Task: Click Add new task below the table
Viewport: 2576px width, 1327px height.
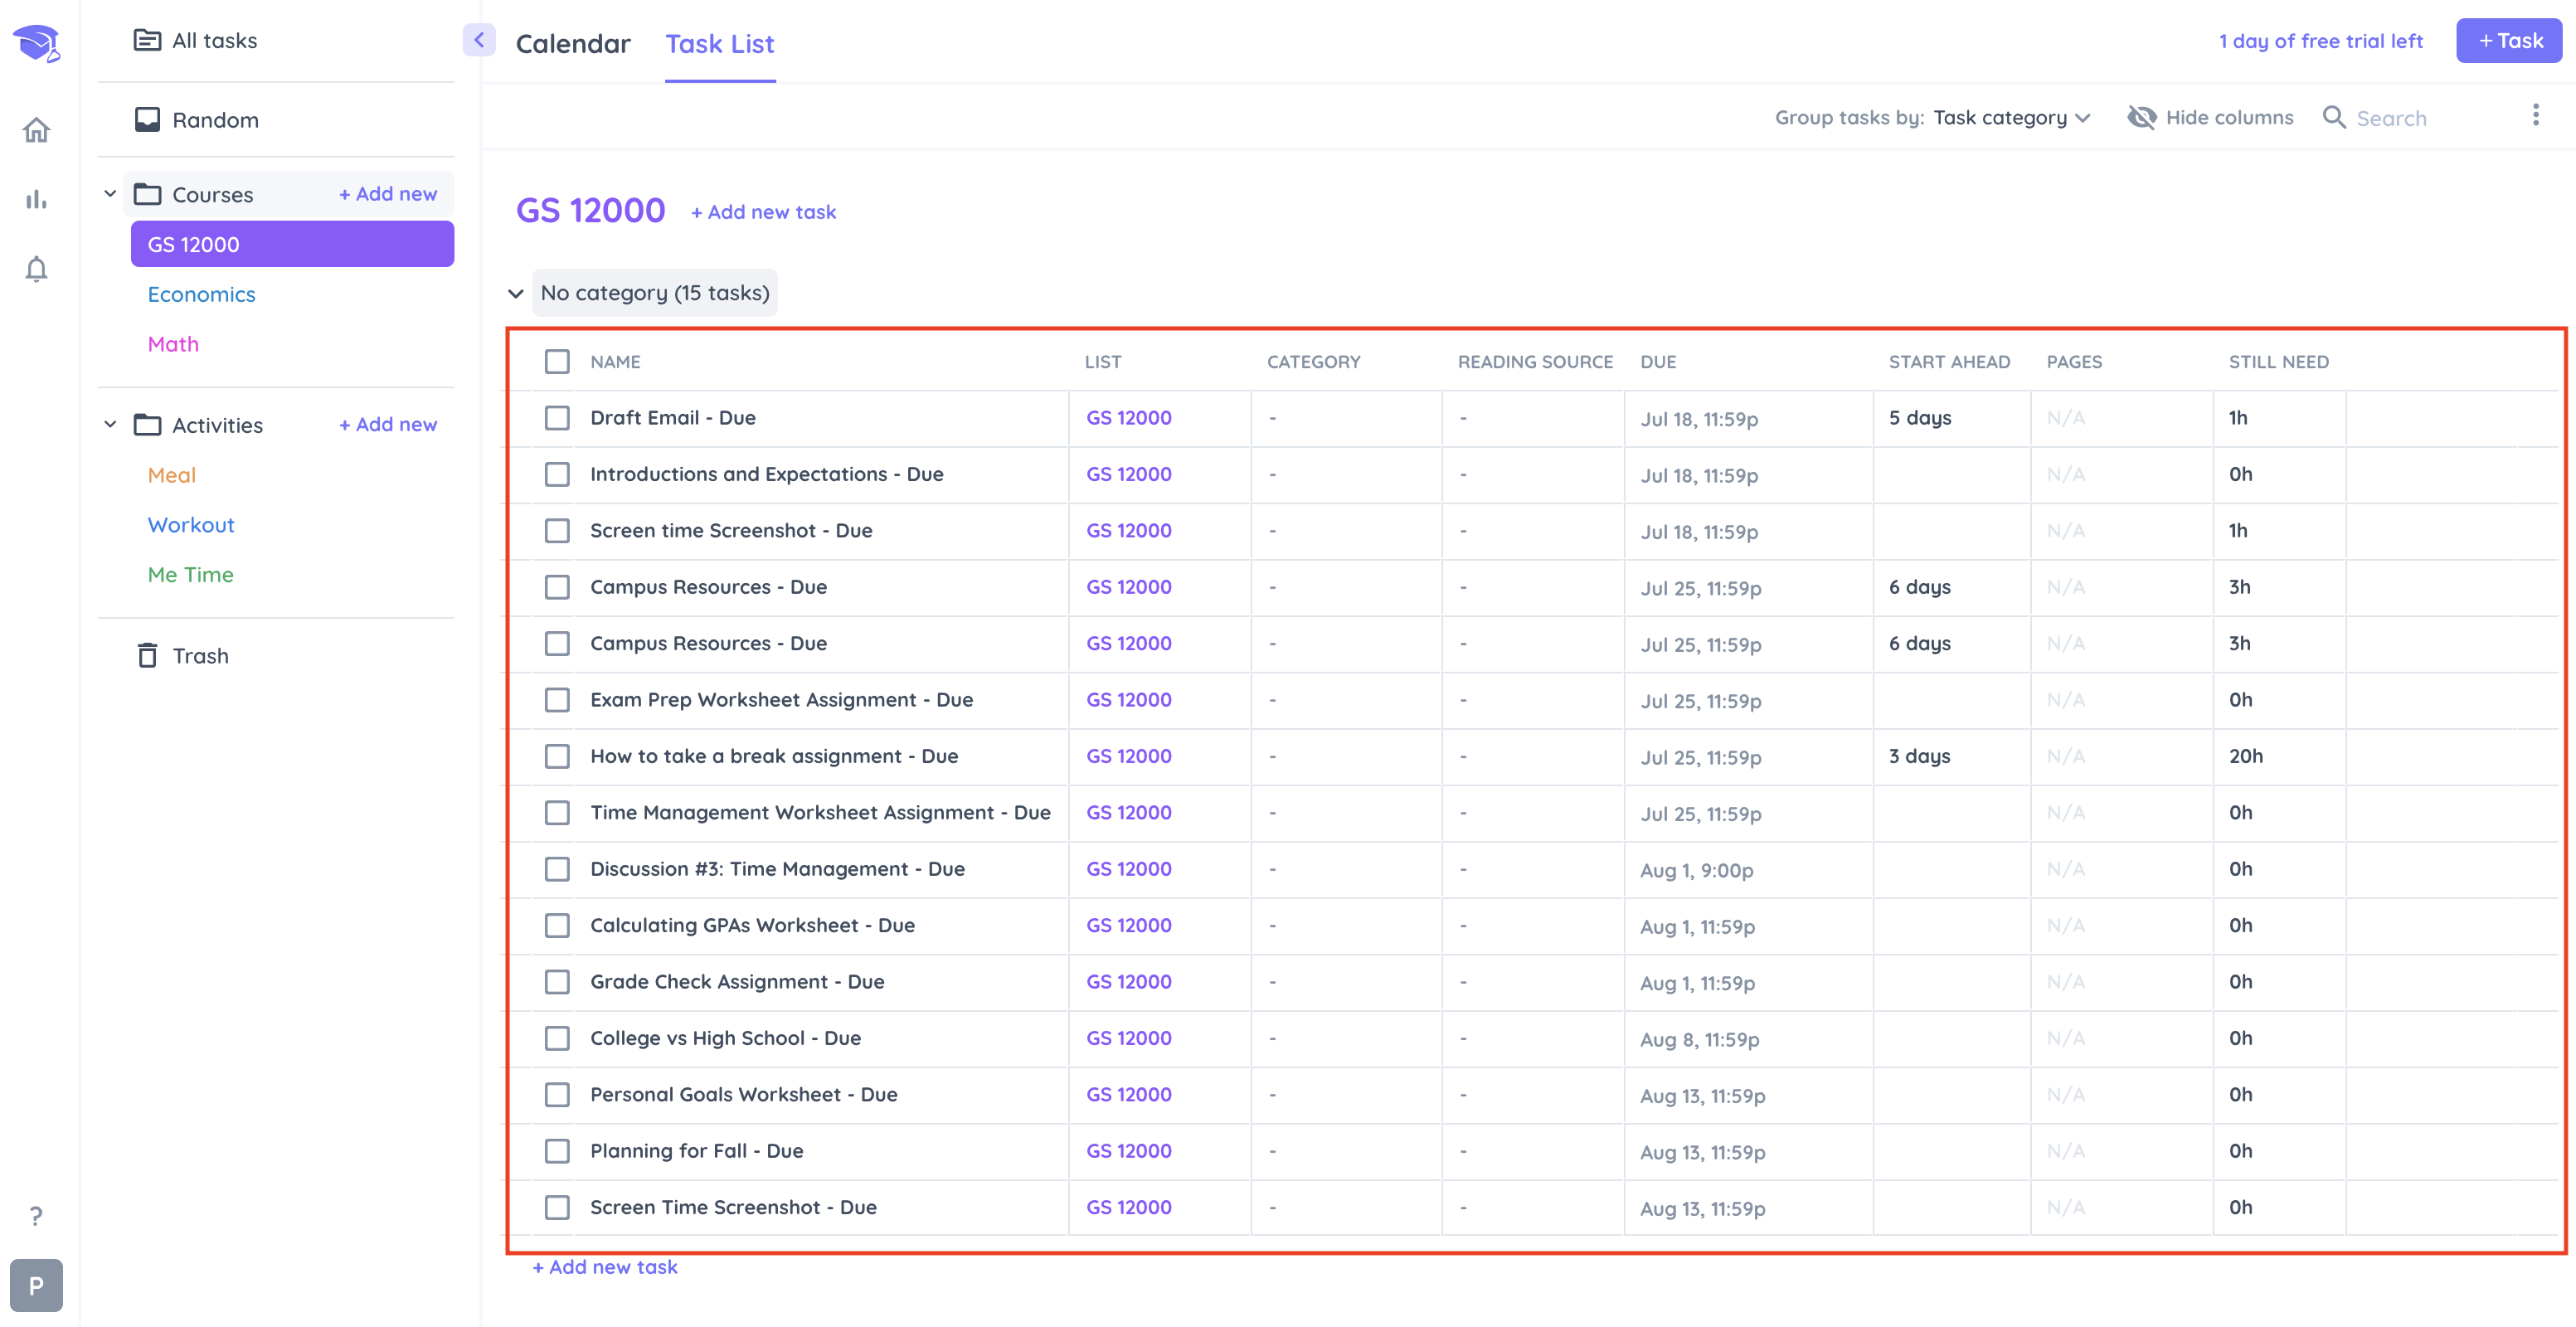Action: click(x=605, y=1267)
